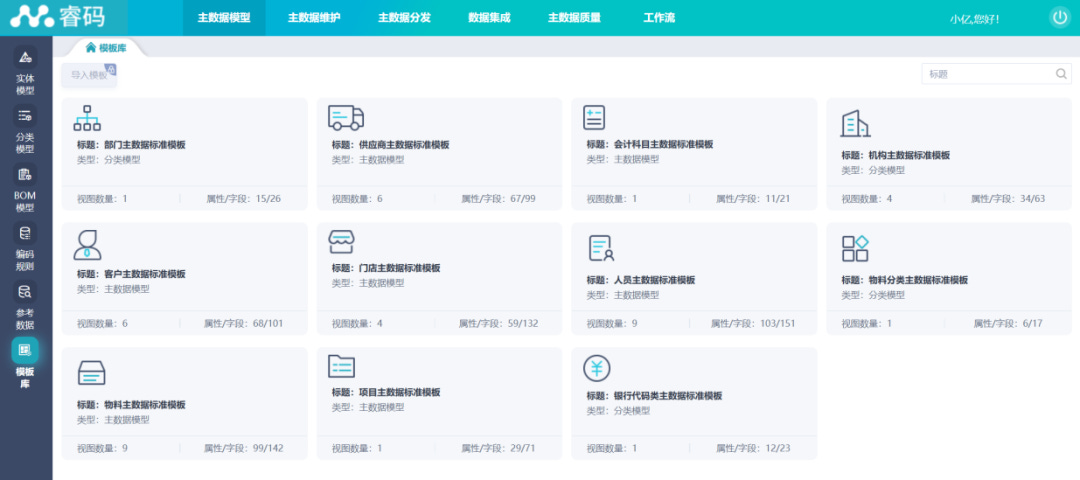Open the 主数据维护 menu
The image size is (1080, 480).
(x=314, y=18)
